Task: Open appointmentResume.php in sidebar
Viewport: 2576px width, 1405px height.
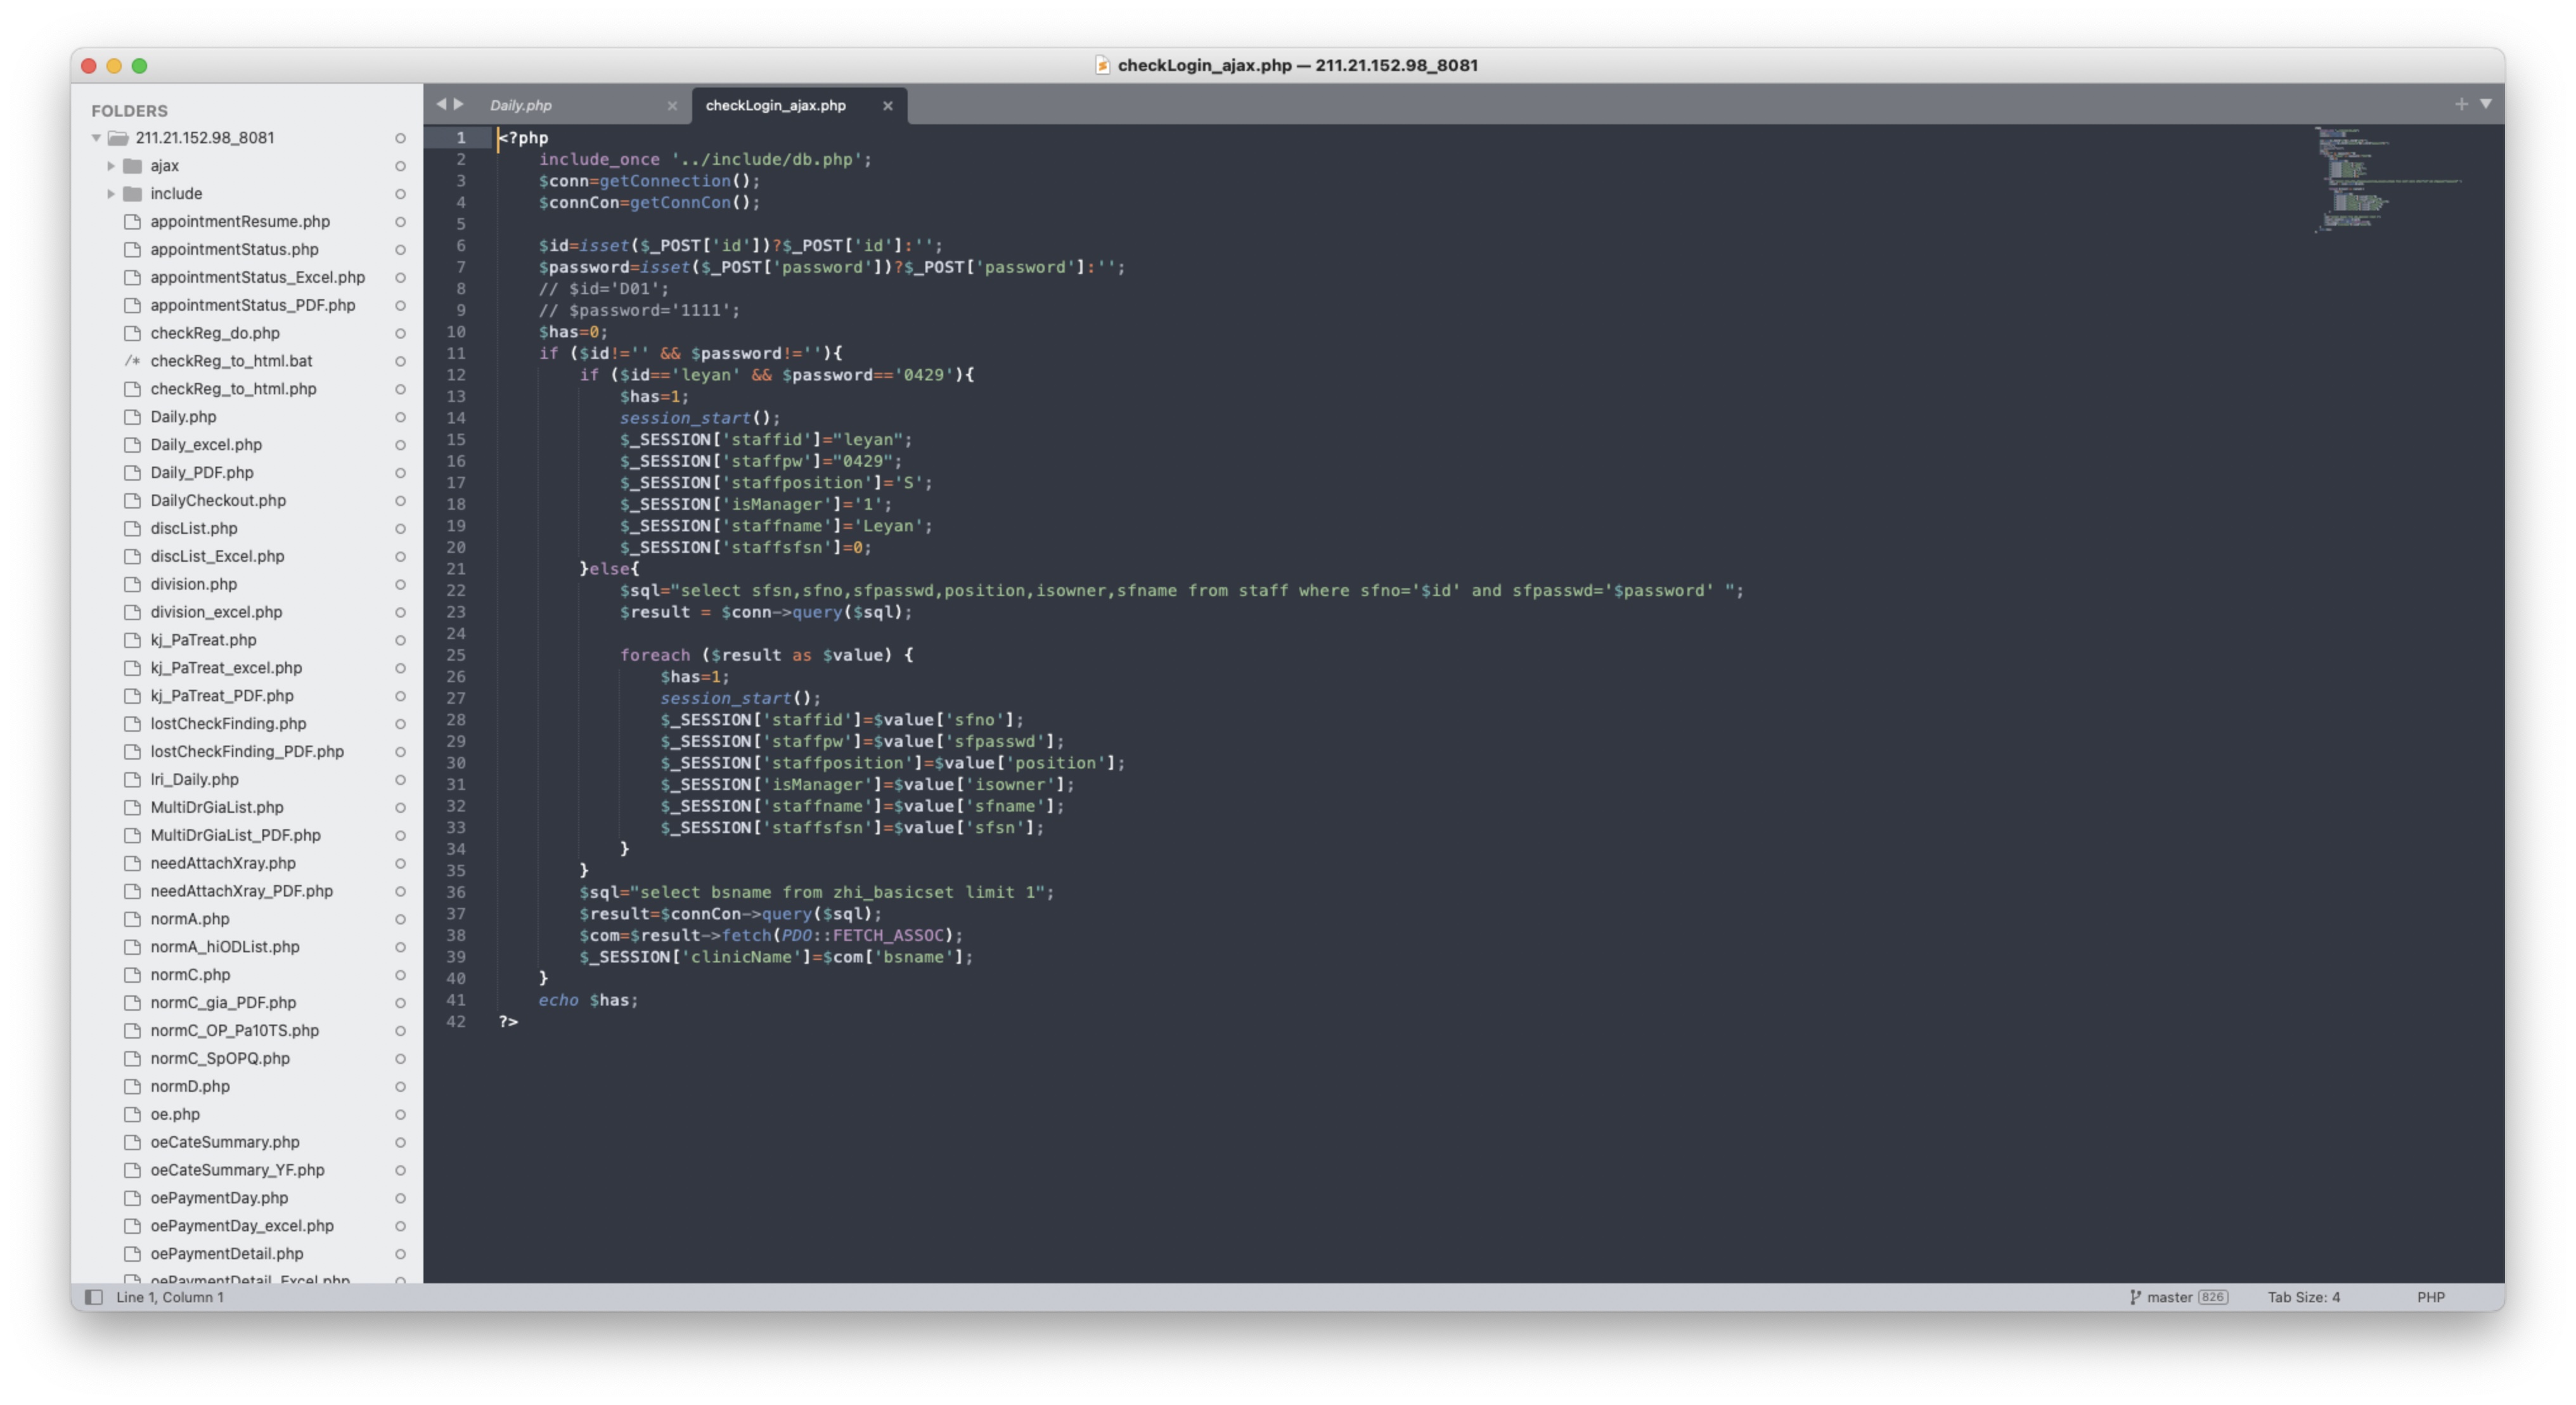Action: click(x=240, y=222)
